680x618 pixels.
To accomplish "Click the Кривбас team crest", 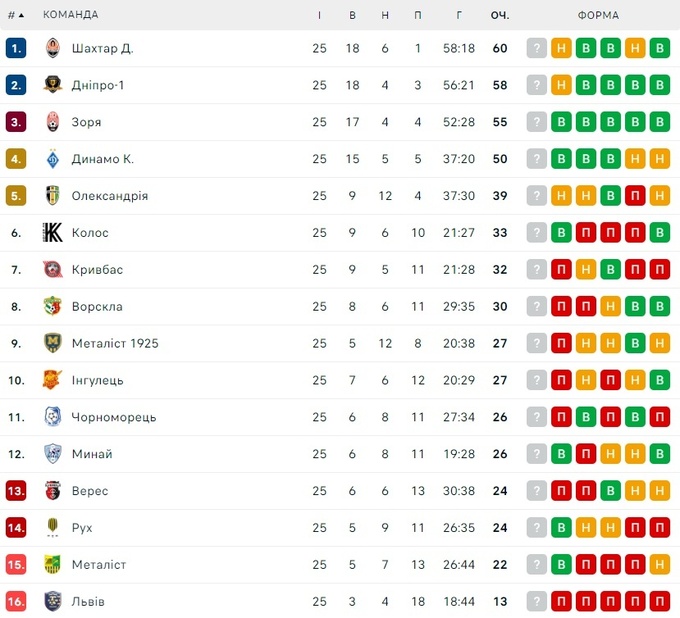I will 53,270.
